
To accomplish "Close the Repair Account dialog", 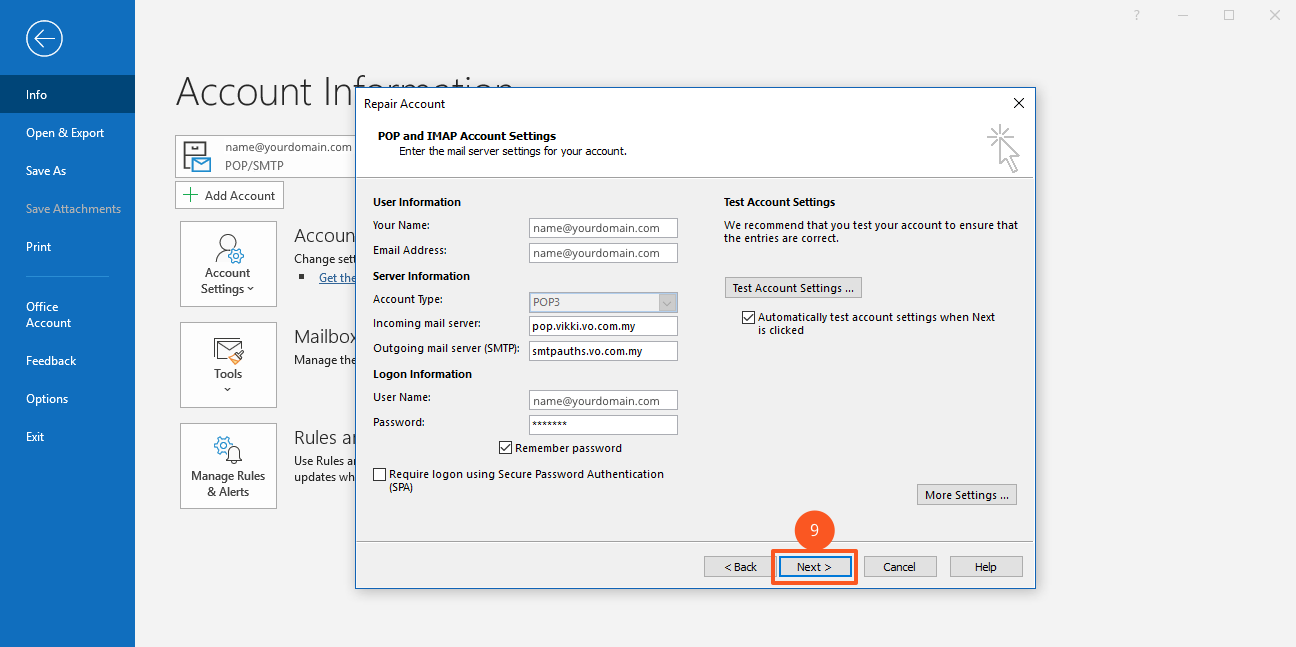I will click(x=1018, y=103).
